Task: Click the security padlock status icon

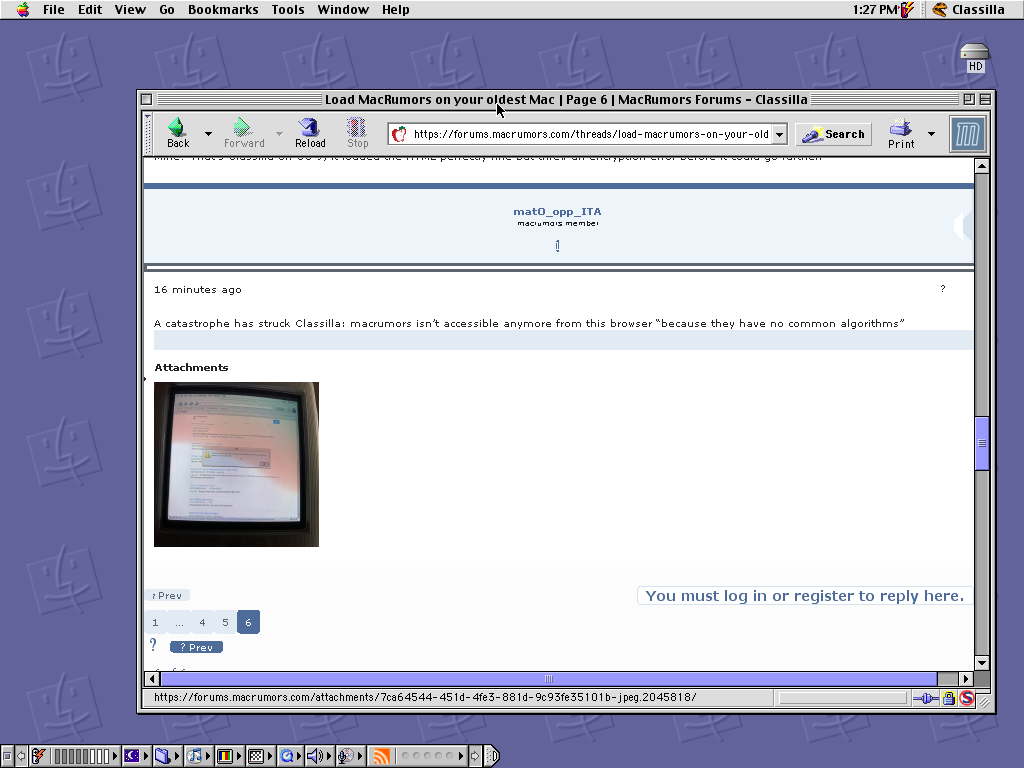Action: 949,699
